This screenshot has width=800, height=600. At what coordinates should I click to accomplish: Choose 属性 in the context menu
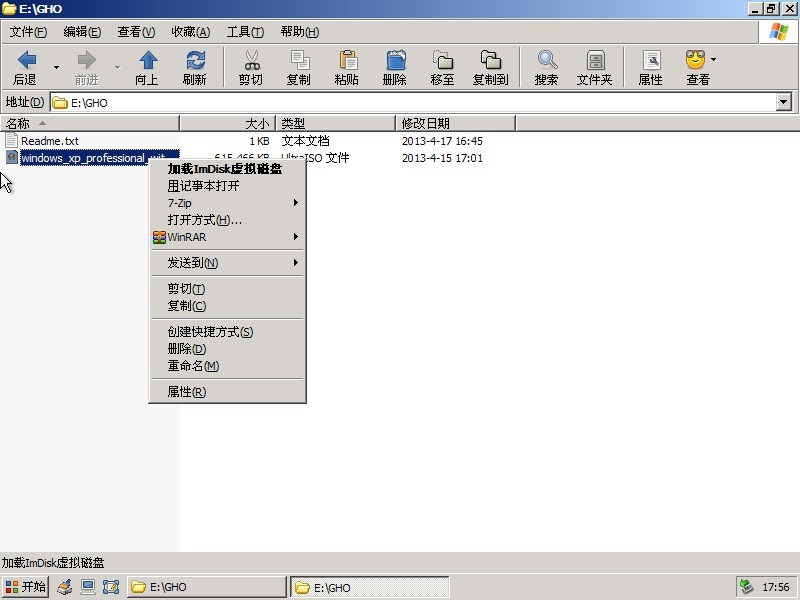pos(228,392)
